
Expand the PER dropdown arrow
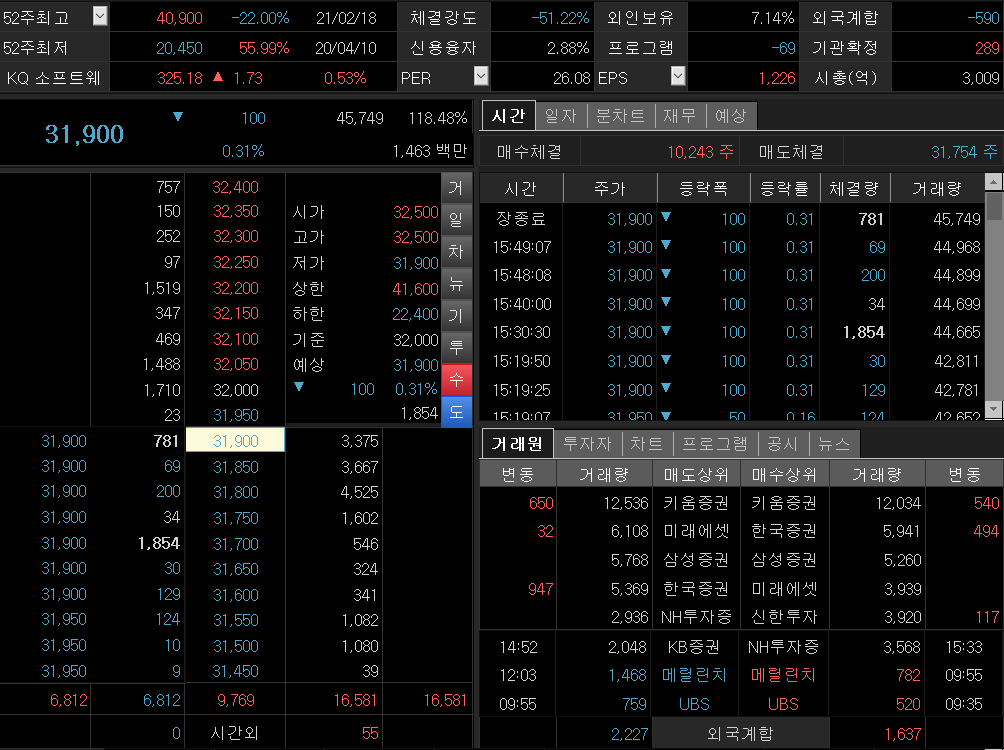[481, 76]
